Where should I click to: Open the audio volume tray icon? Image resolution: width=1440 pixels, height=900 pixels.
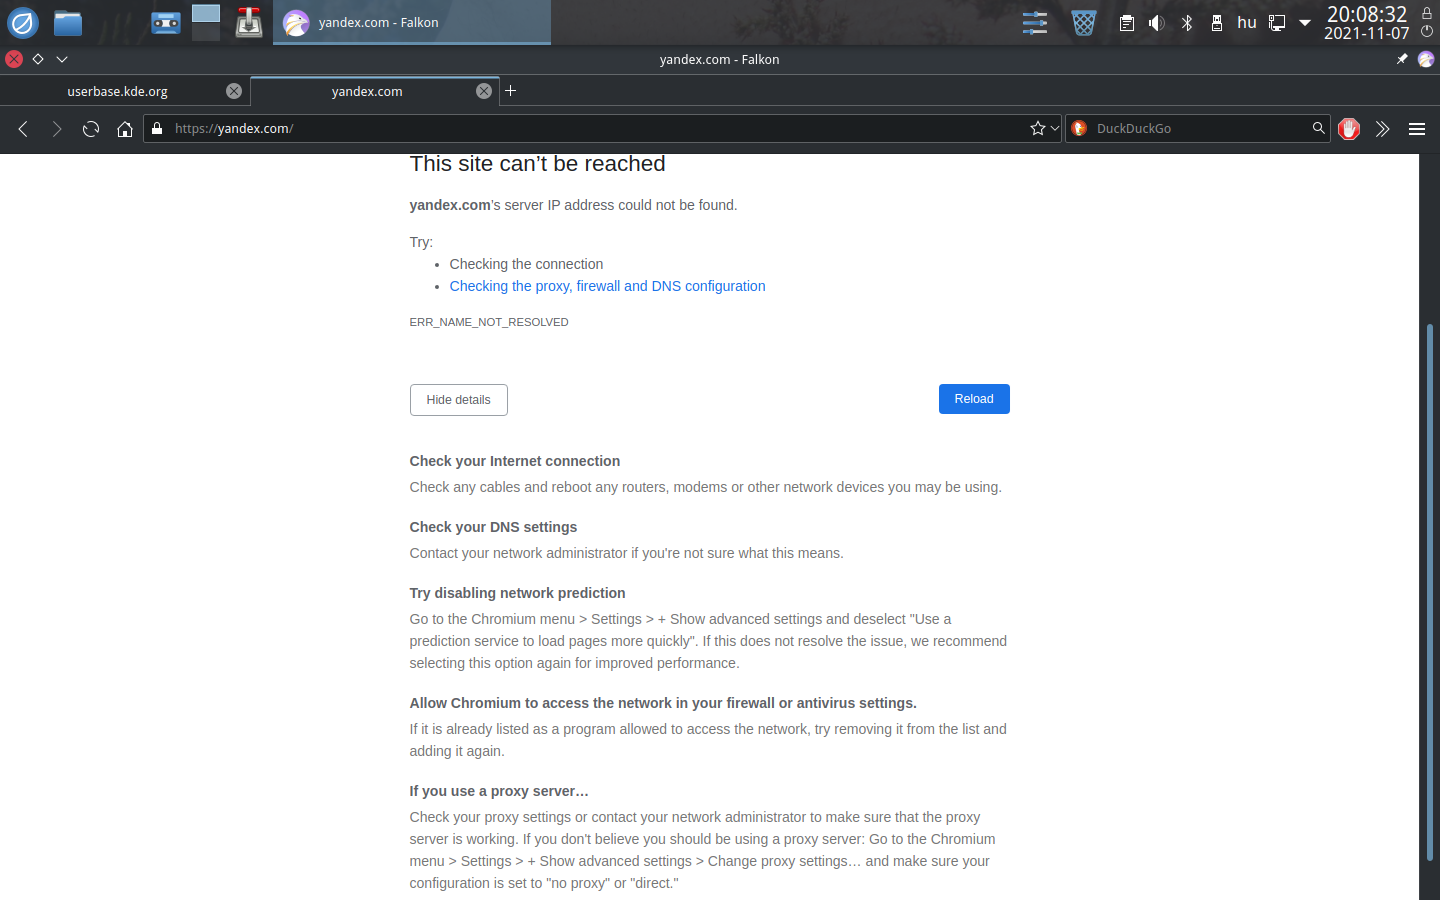point(1157,22)
